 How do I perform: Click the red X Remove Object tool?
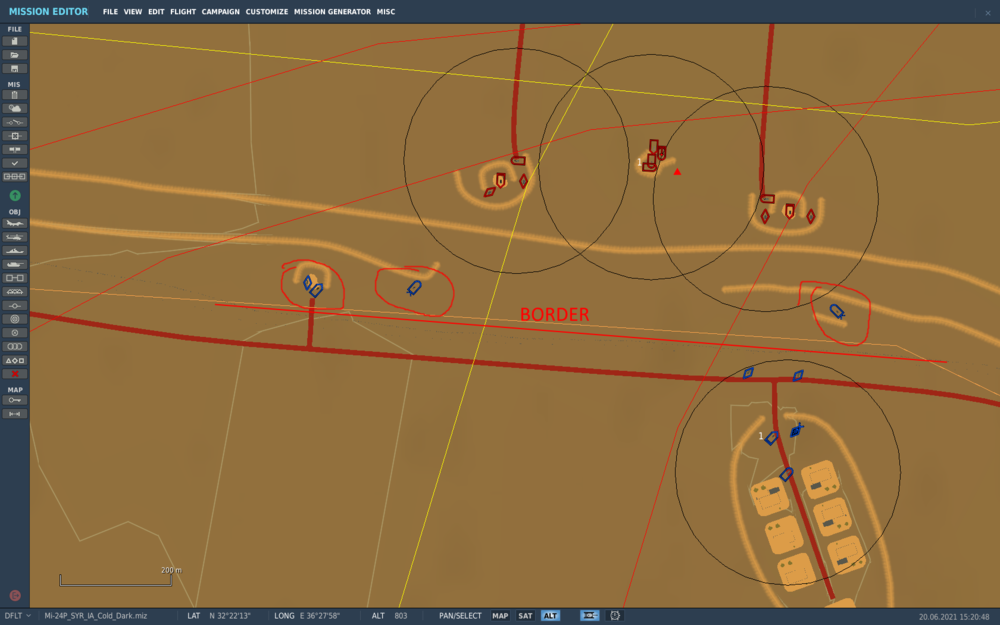pyautogui.click(x=15, y=374)
